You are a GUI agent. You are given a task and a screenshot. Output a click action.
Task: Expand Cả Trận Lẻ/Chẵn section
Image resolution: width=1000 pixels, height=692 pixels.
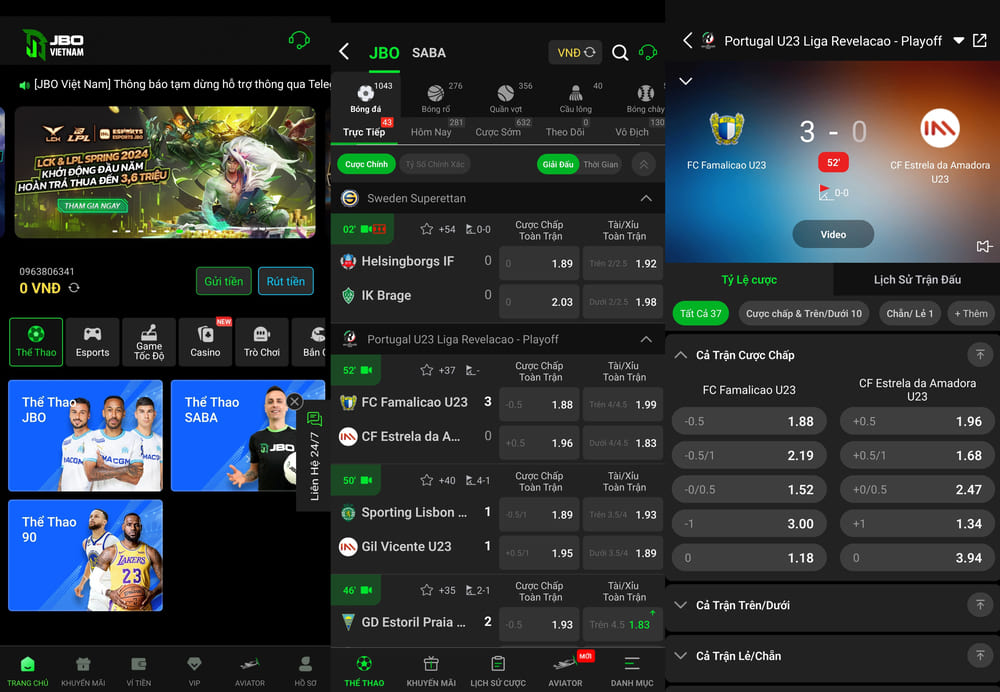[x=680, y=656]
